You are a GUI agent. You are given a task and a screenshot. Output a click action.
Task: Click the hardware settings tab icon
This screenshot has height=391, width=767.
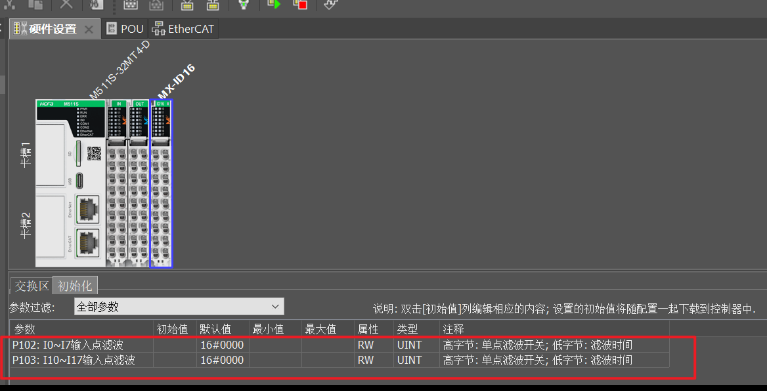[x=20, y=29]
